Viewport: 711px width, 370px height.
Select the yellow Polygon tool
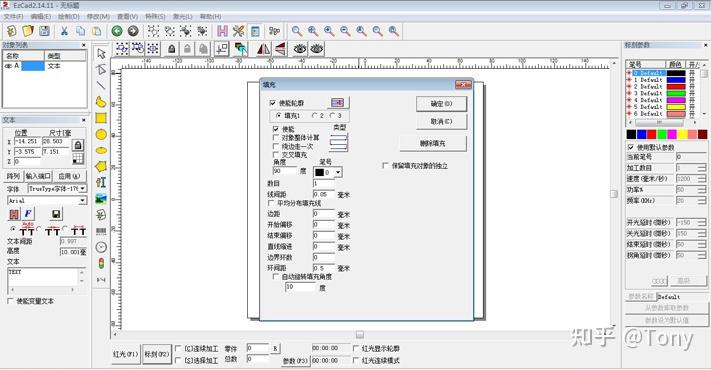(101, 166)
